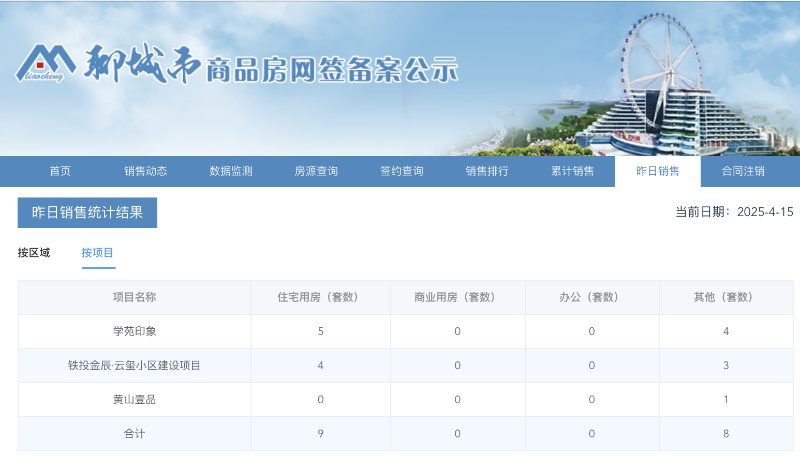
Task: Open the 合同注销 menu item
Action: coord(743,171)
